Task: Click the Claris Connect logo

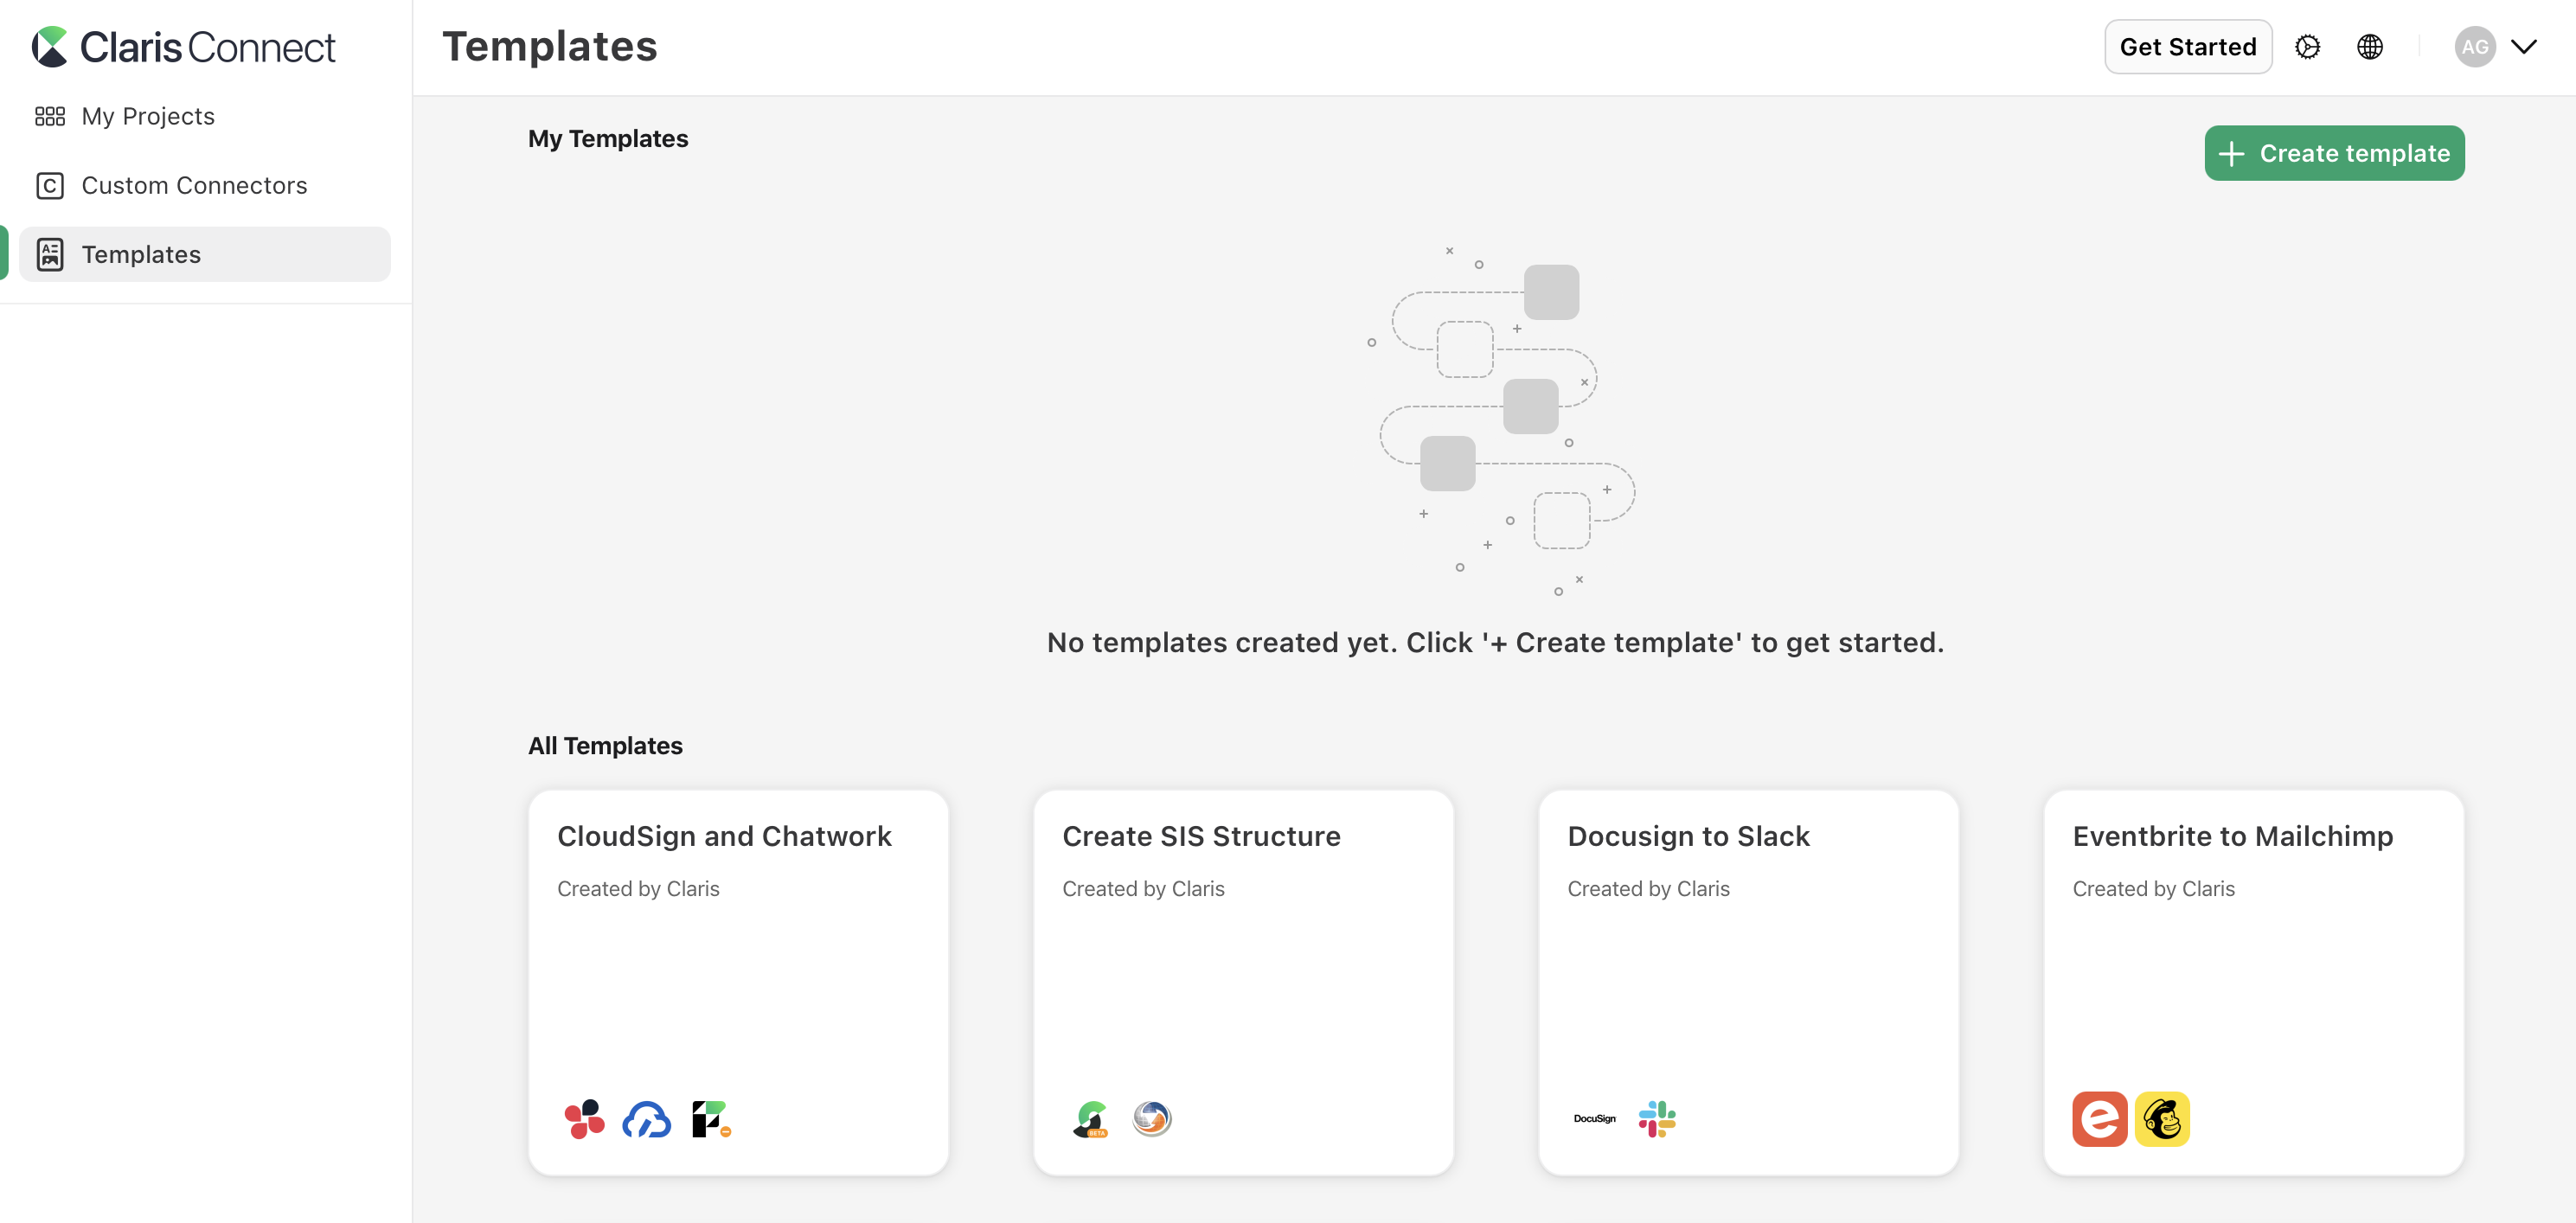Action: coord(184,47)
